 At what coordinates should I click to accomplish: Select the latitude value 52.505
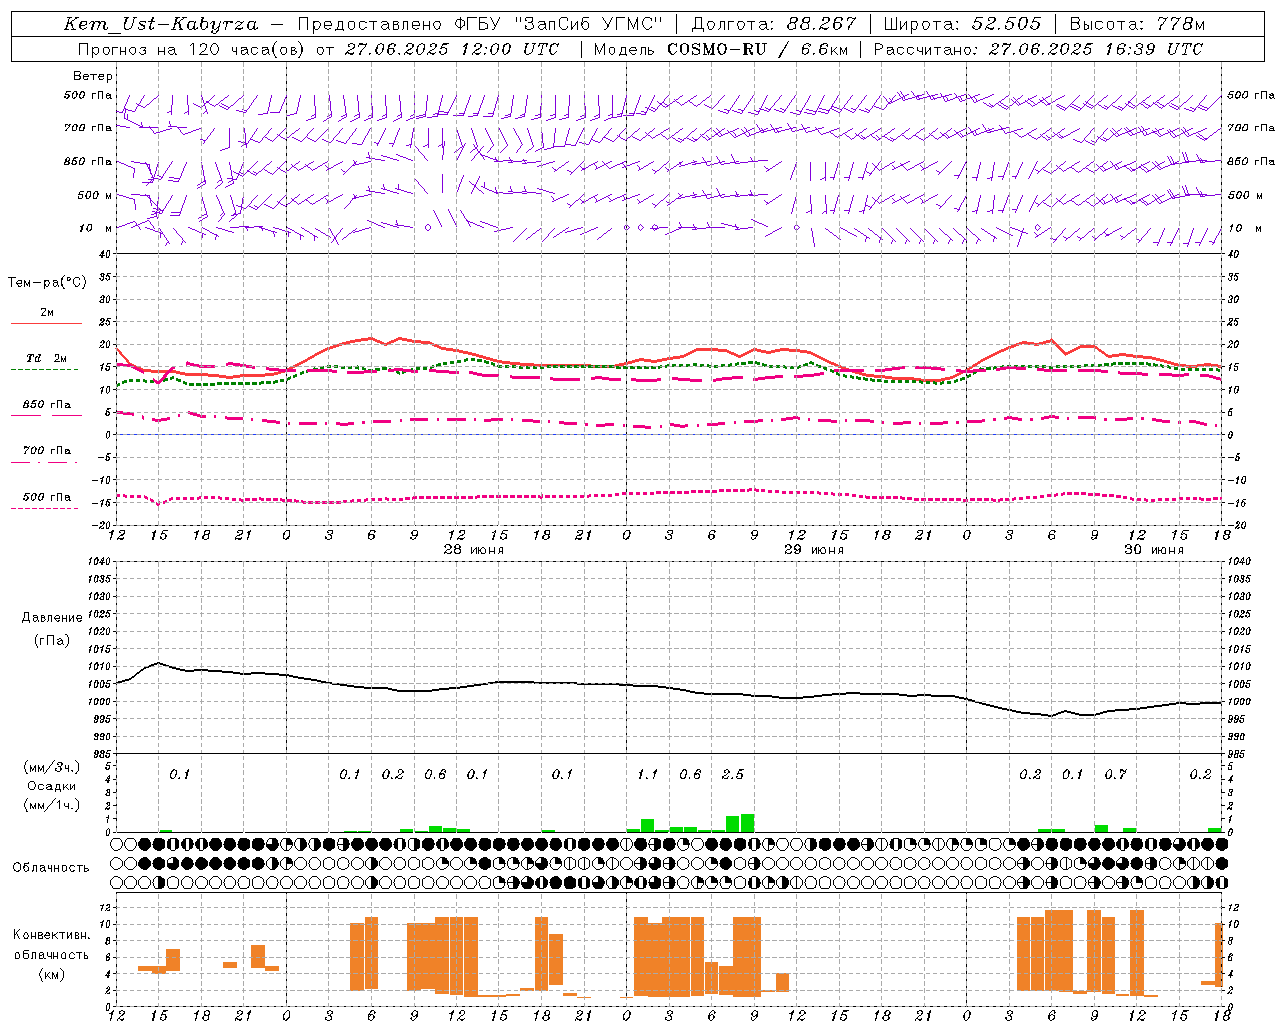1006,24
